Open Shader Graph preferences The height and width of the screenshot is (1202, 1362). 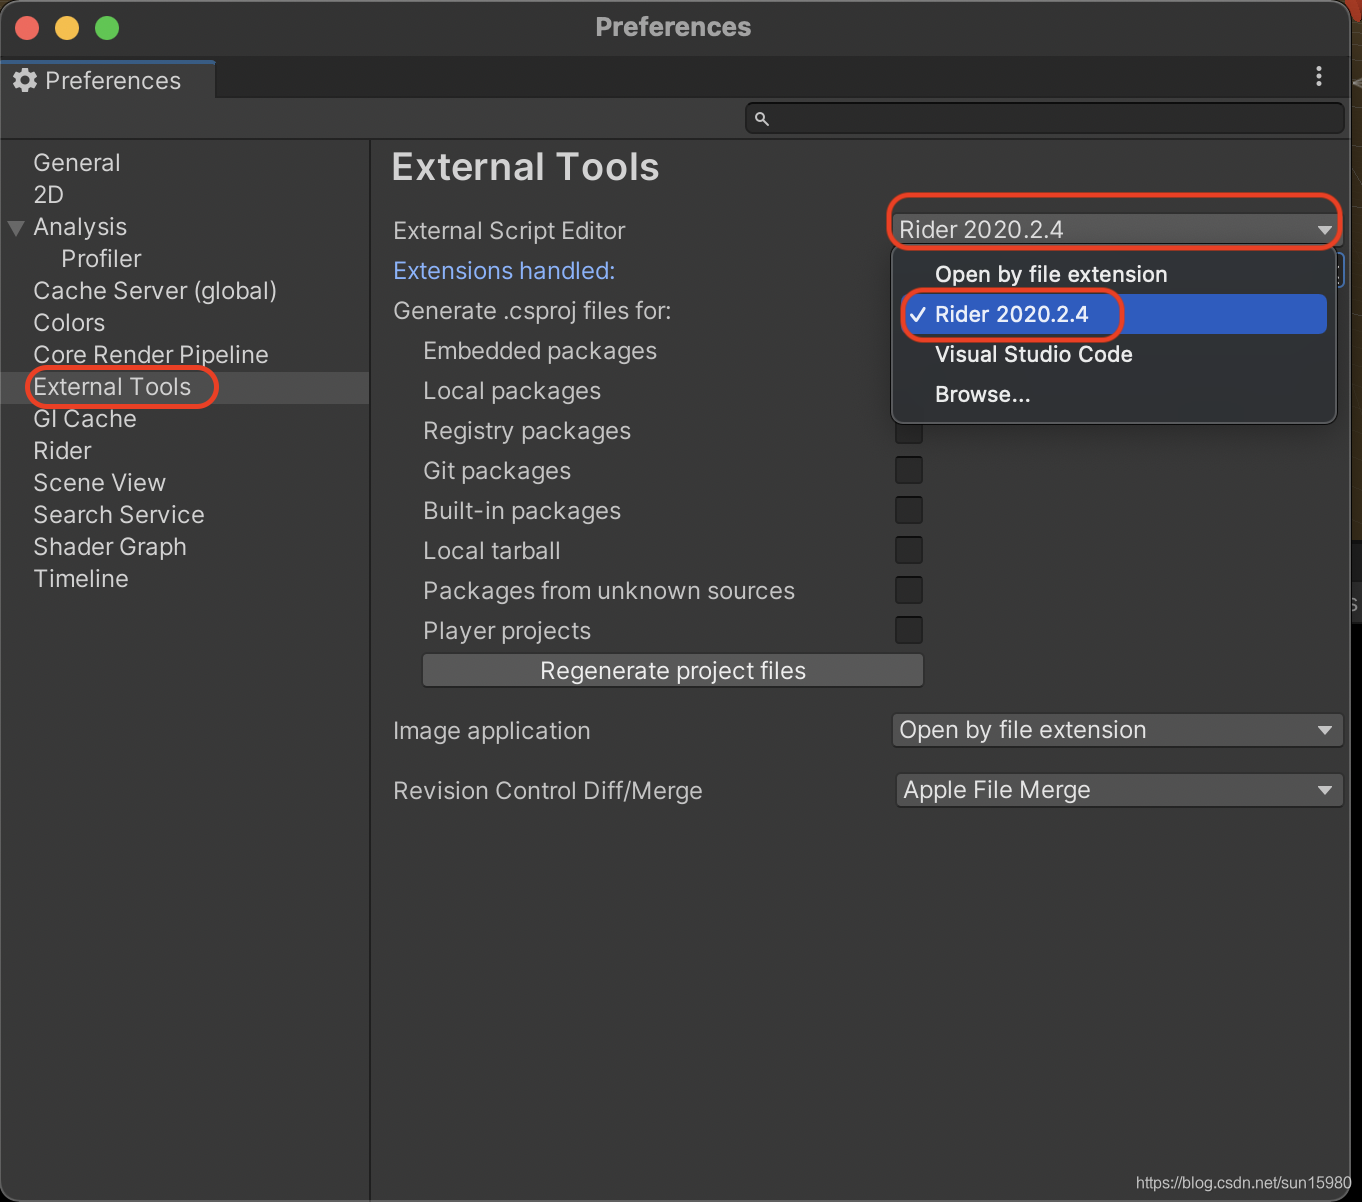pyautogui.click(x=110, y=547)
